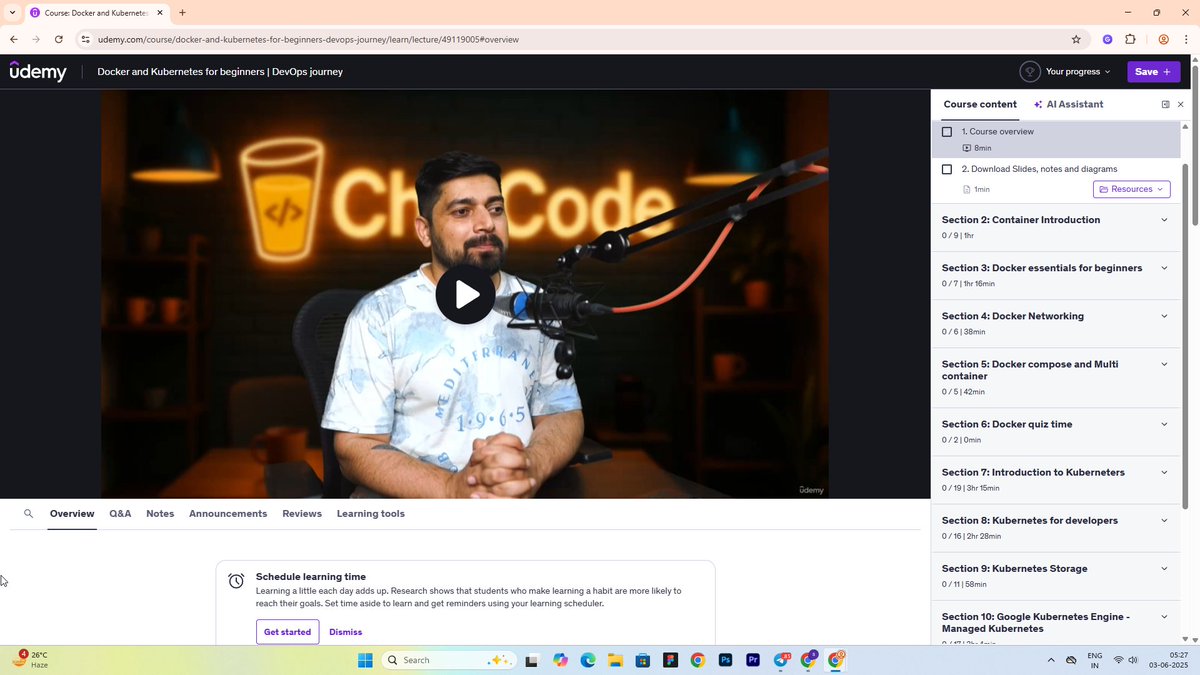Bookmark this page with star icon
This screenshot has height=675, width=1200.
click(1076, 40)
